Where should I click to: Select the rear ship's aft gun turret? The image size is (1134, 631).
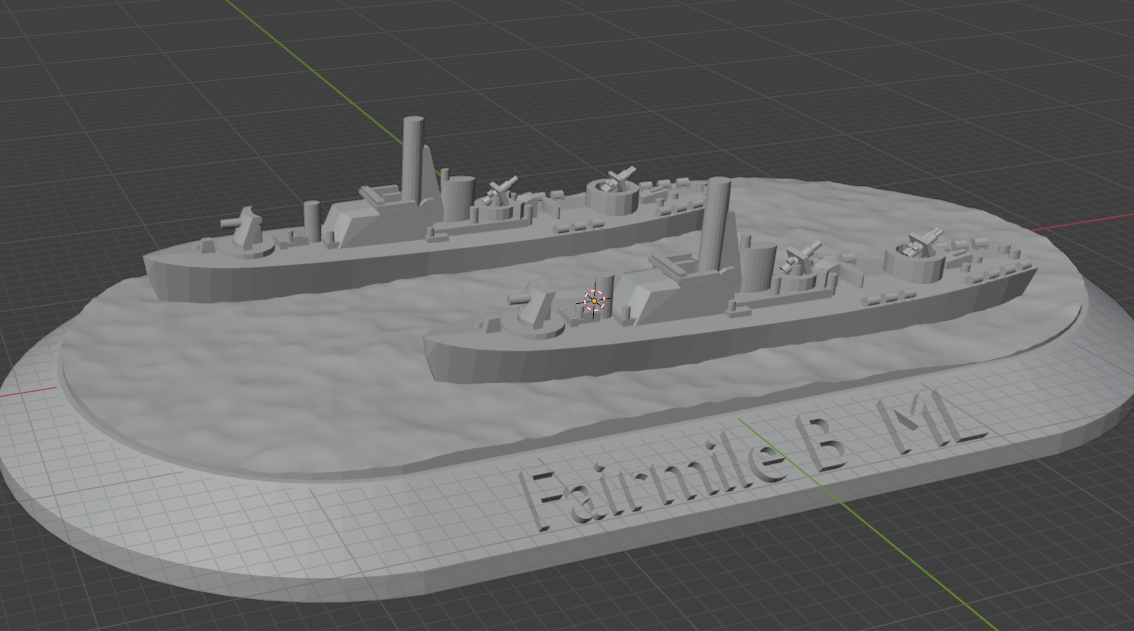(x=614, y=191)
